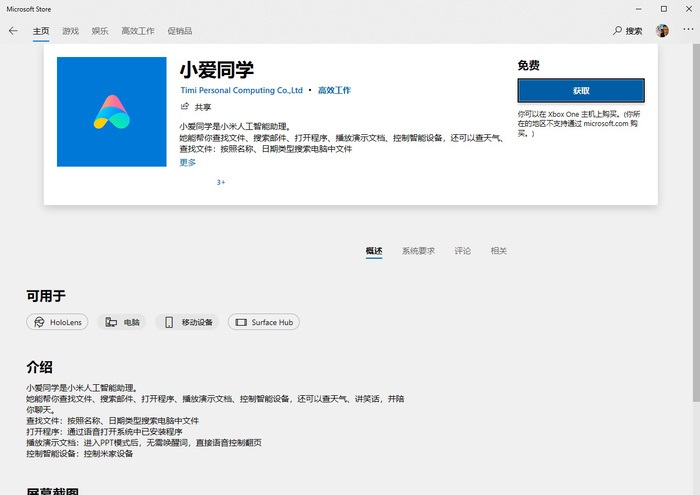Switch to the 系统要求 section
The width and height of the screenshot is (700, 495).
click(418, 251)
